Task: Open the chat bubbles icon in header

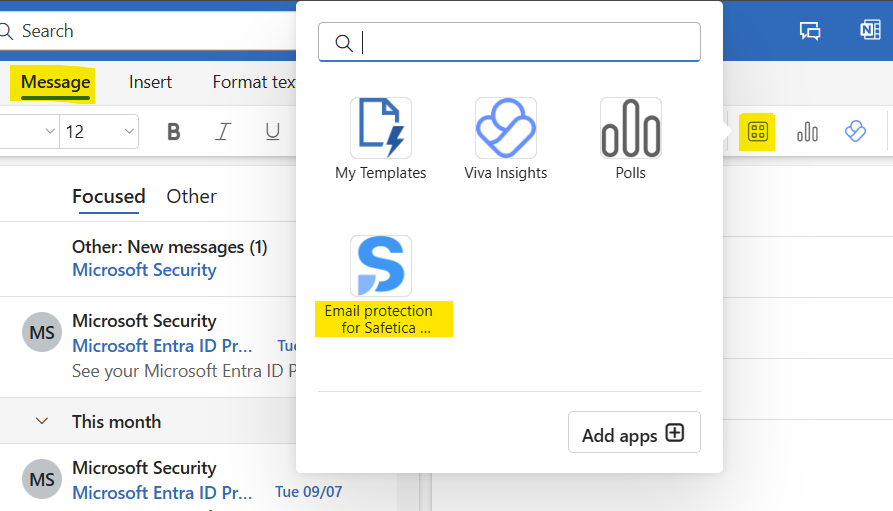Action: (810, 30)
